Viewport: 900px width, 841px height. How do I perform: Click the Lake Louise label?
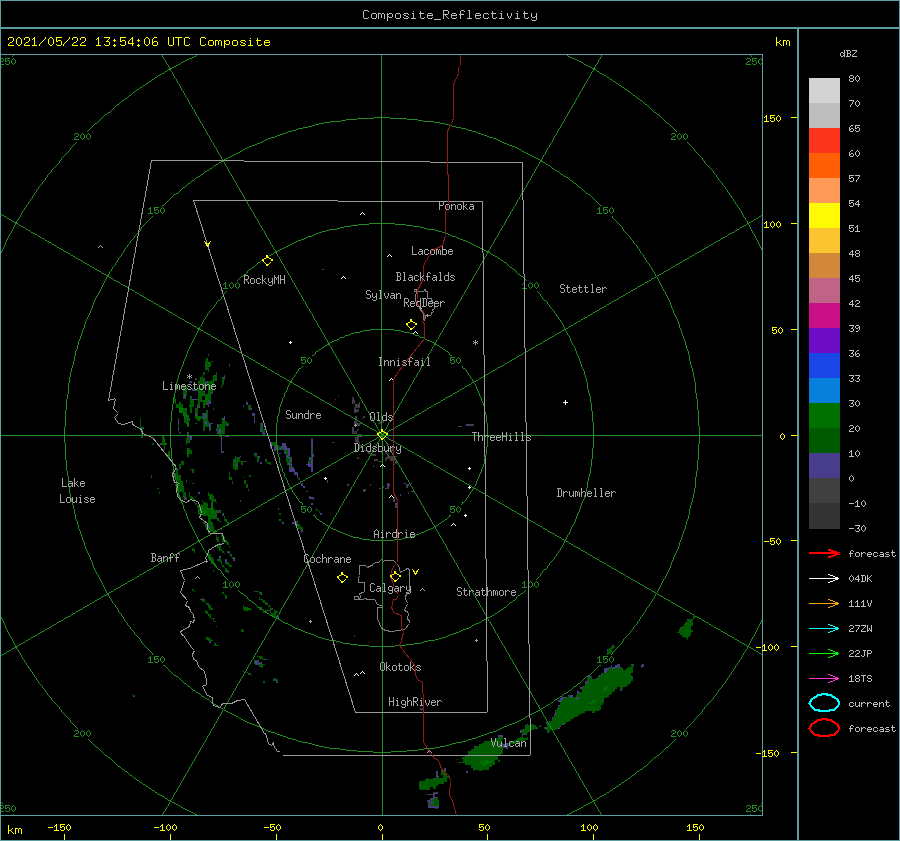click(x=77, y=491)
